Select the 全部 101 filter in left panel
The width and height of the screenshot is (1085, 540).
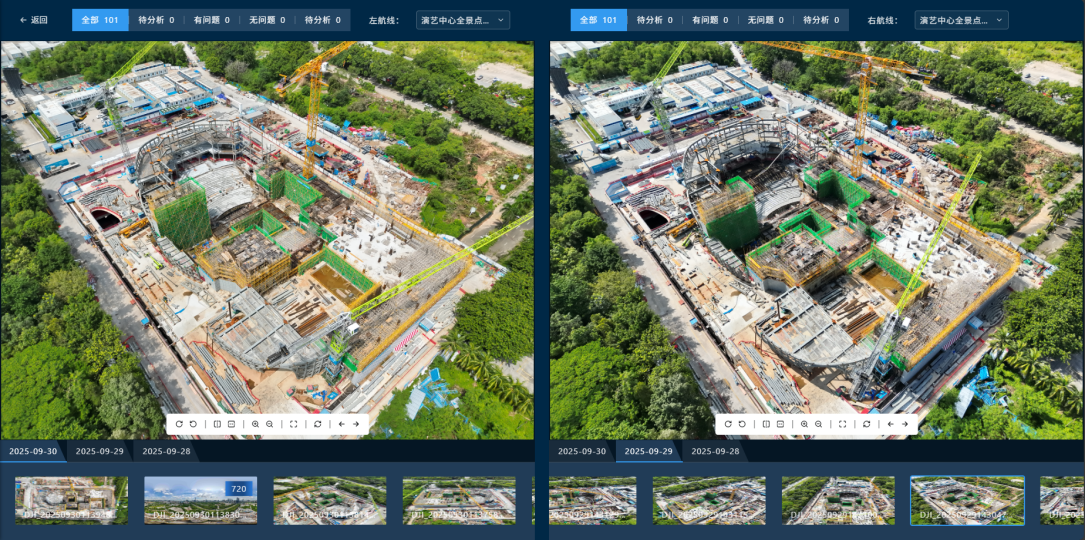[100, 20]
